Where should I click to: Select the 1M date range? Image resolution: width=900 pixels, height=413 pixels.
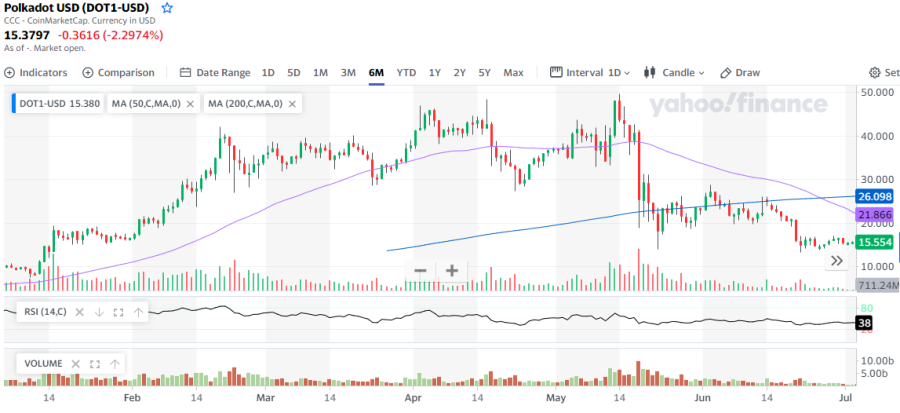pyautogui.click(x=320, y=73)
